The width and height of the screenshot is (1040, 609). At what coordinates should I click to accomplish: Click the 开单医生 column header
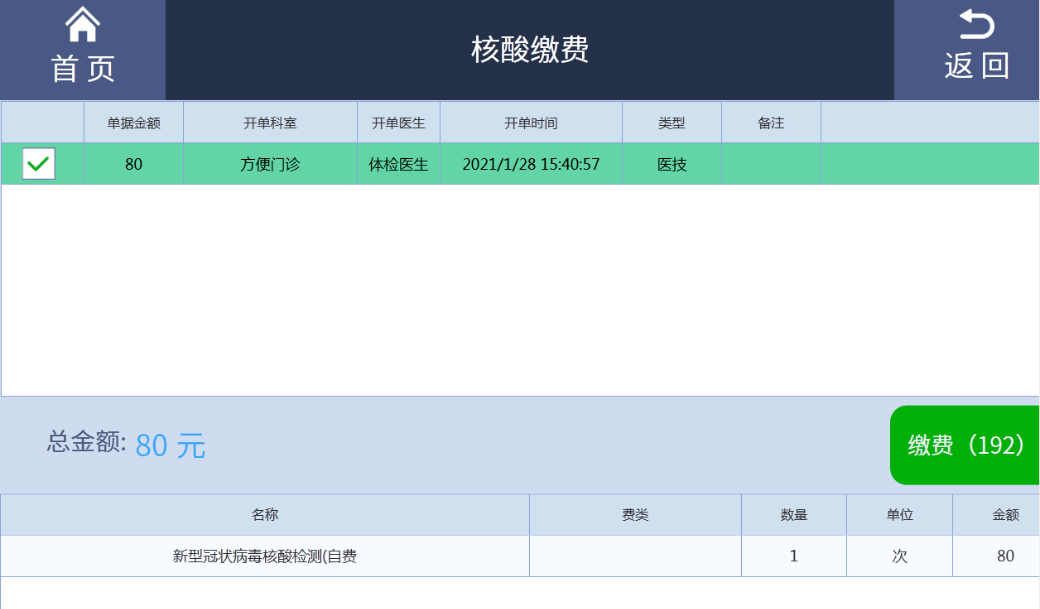coord(399,123)
